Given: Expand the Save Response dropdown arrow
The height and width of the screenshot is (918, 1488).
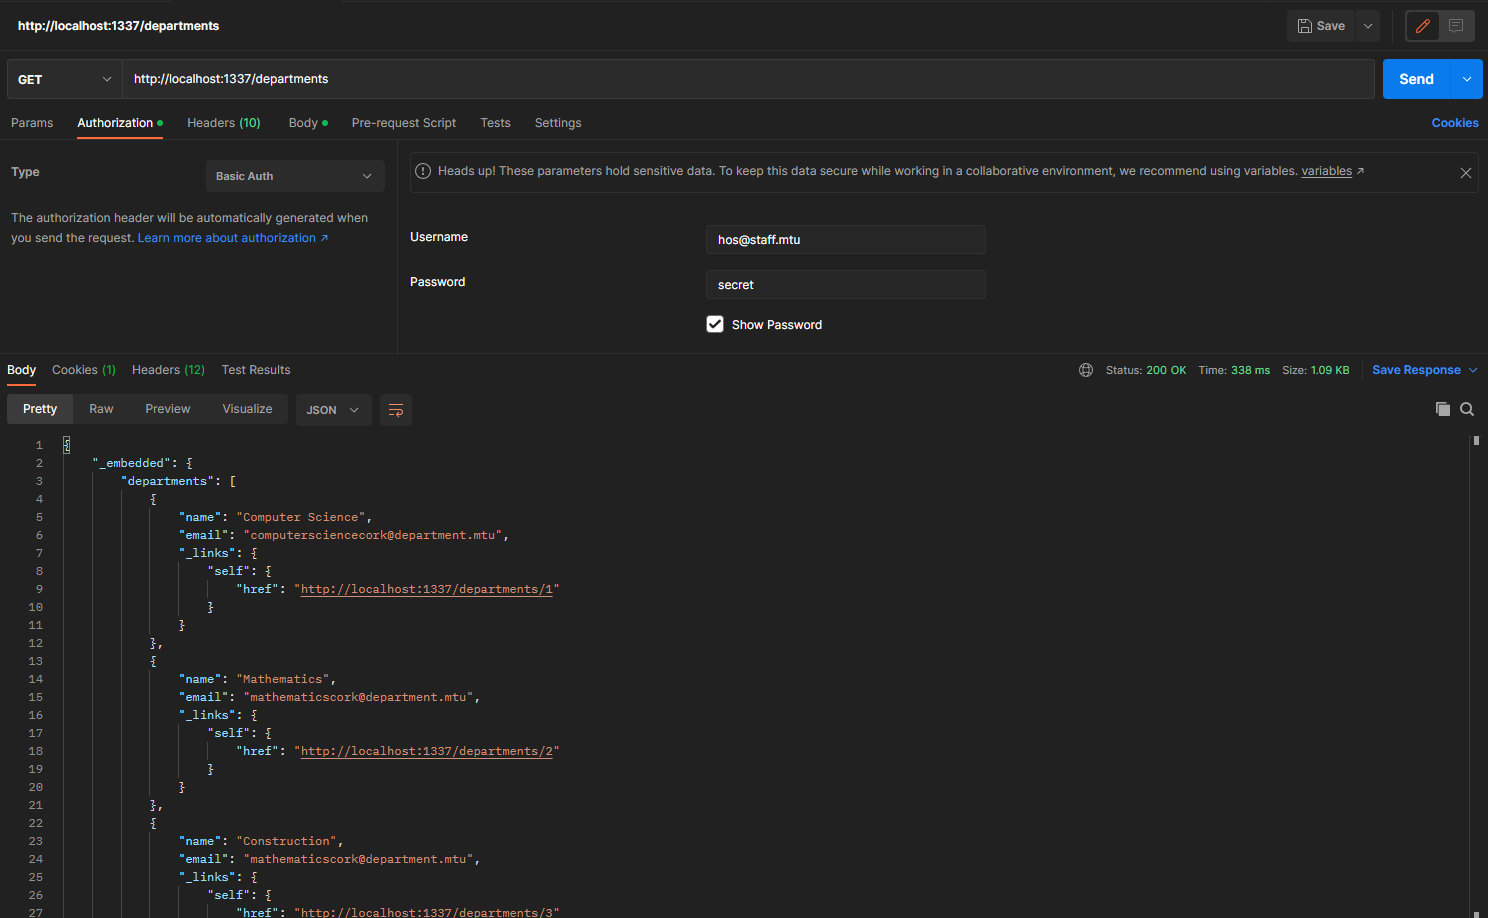Looking at the screenshot, I should point(1473,370).
